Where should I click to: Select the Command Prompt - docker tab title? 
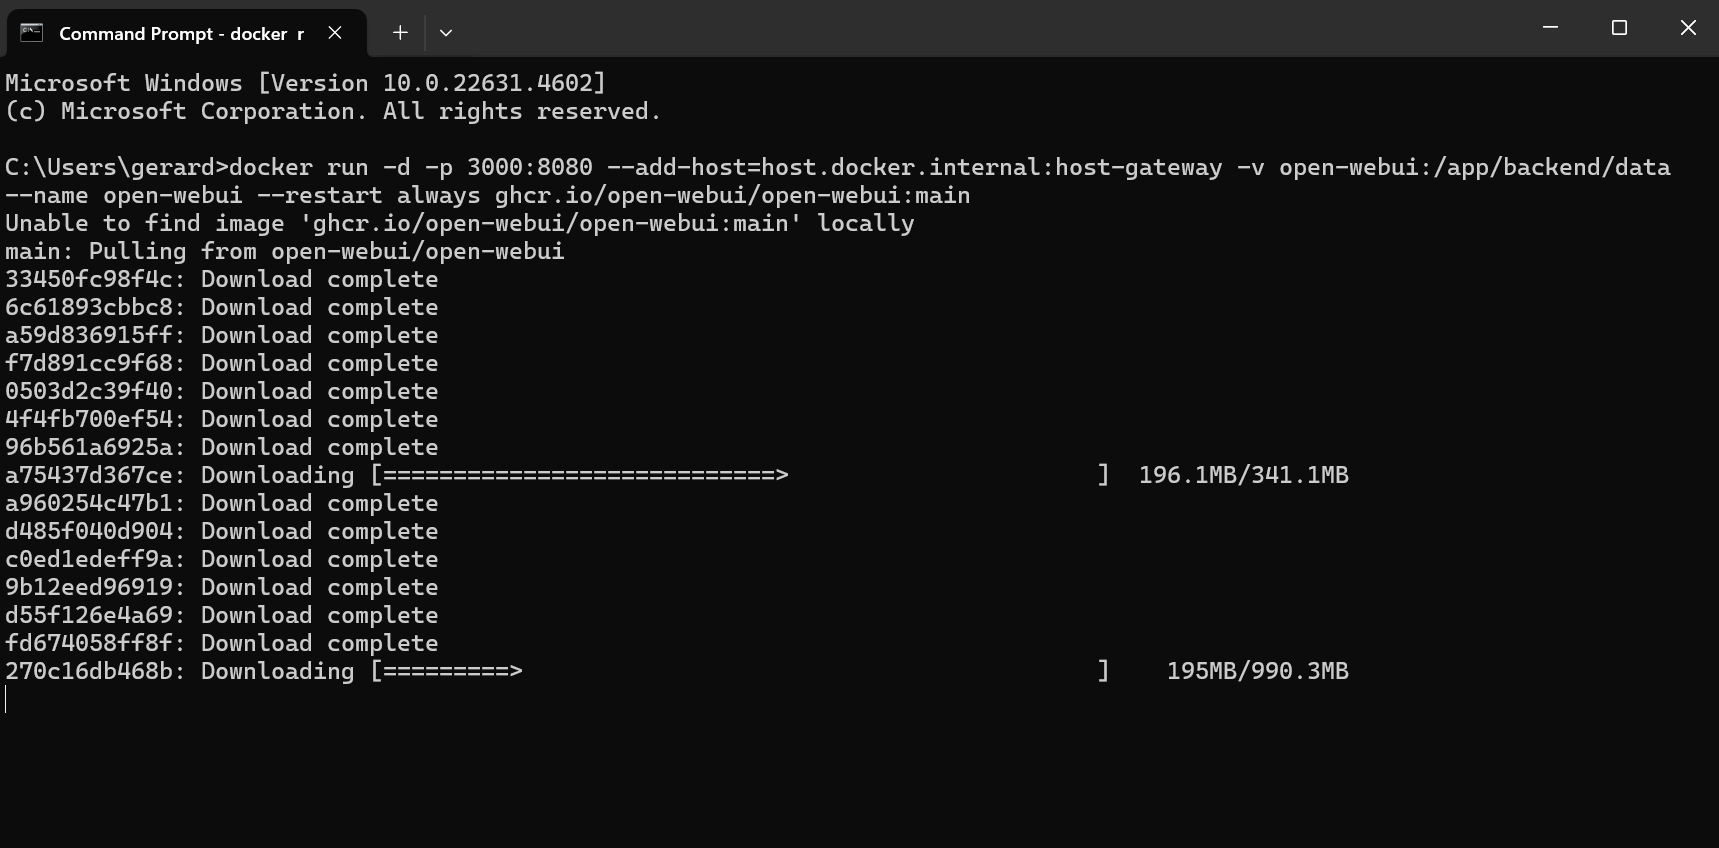click(181, 34)
